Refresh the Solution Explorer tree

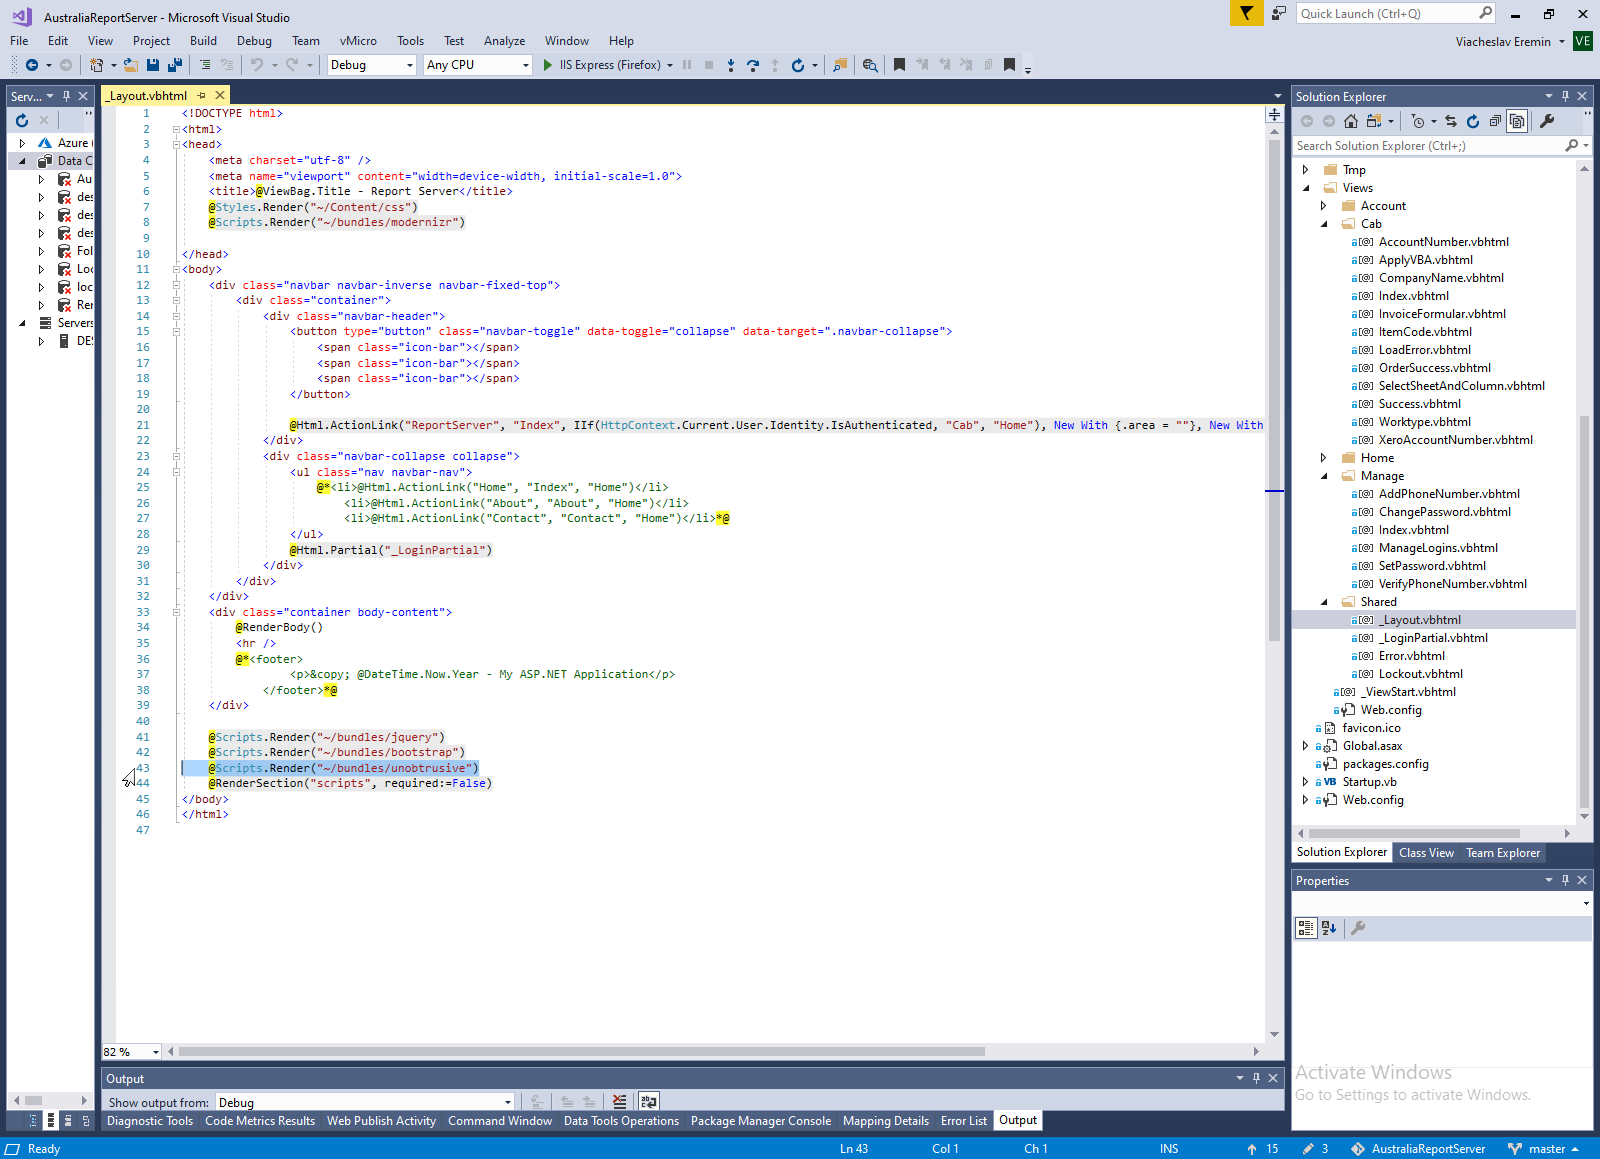(x=1473, y=121)
